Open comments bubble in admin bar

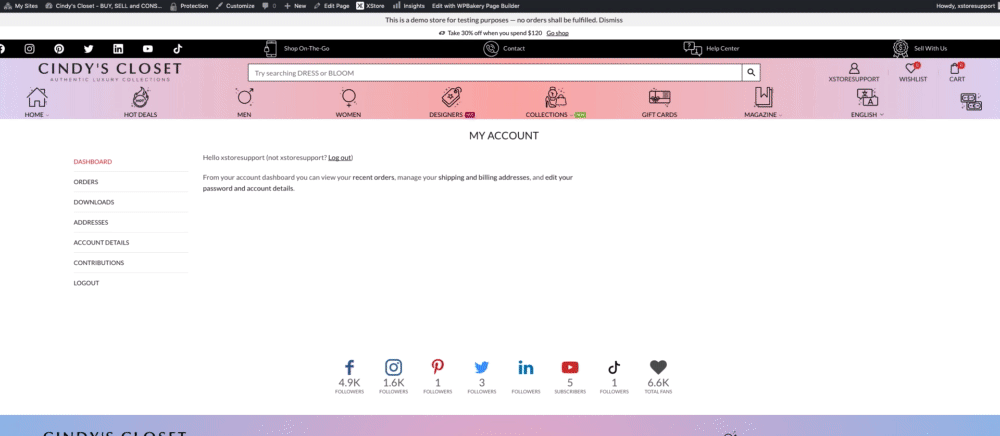[x=269, y=6]
